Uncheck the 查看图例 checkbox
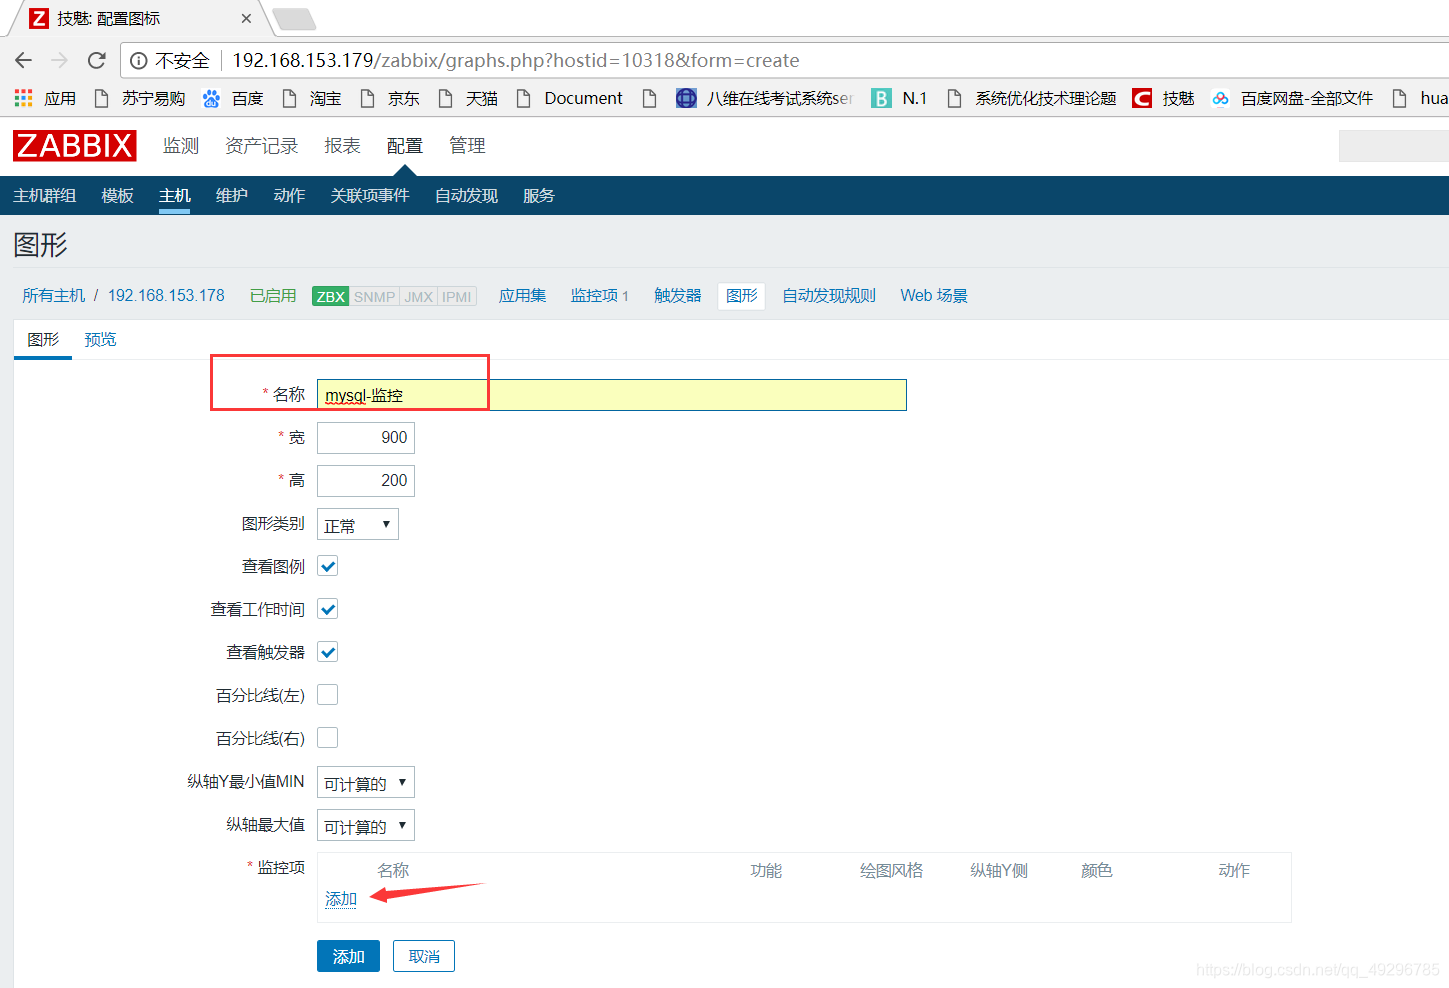This screenshot has height=988, width=1449. (x=328, y=566)
